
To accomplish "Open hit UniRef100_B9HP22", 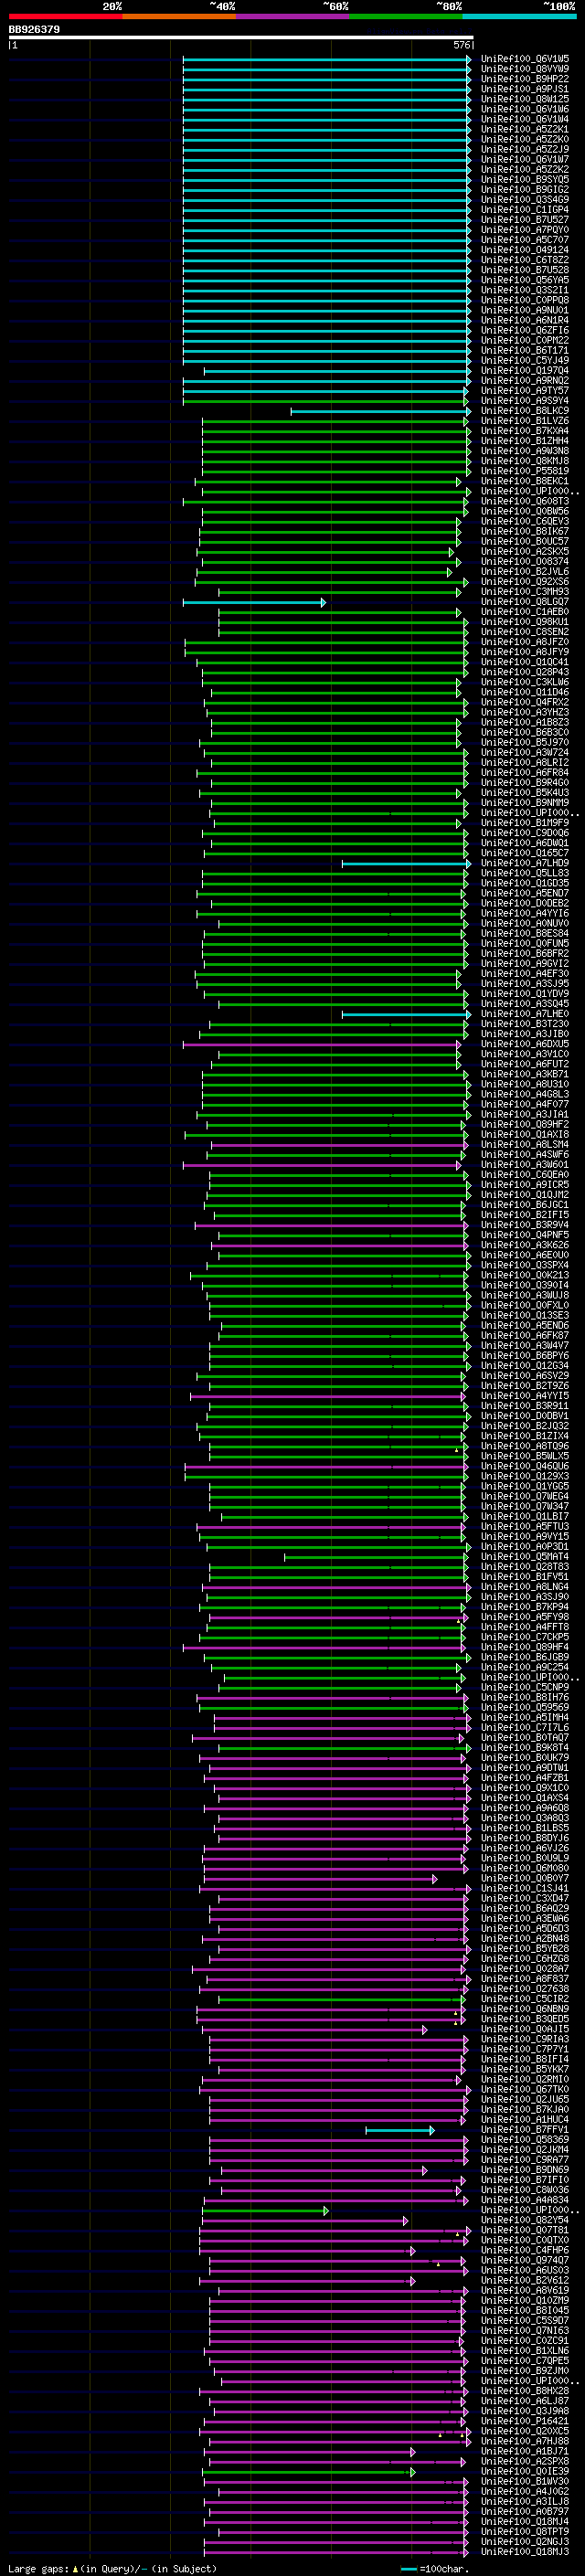I will coord(525,79).
